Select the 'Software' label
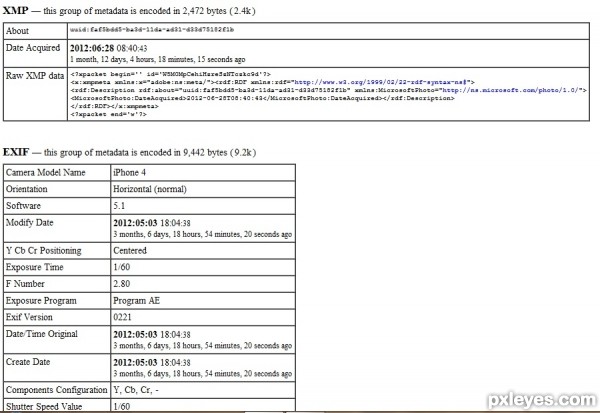600x413 pixels. pyautogui.click(x=23, y=206)
